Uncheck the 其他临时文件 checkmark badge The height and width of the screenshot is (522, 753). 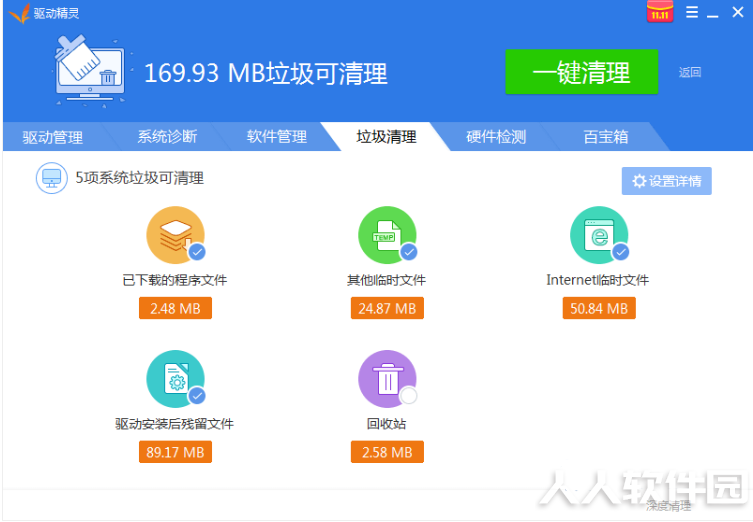tap(409, 252)
